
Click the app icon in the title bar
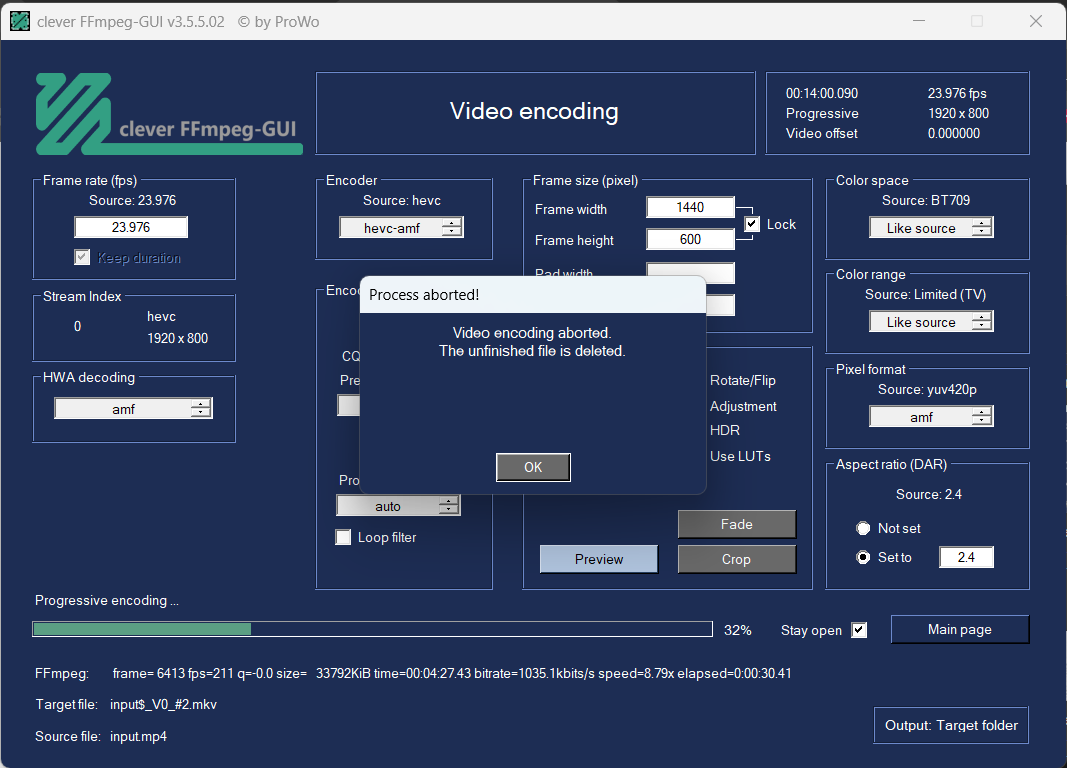[x=20, y=21]
